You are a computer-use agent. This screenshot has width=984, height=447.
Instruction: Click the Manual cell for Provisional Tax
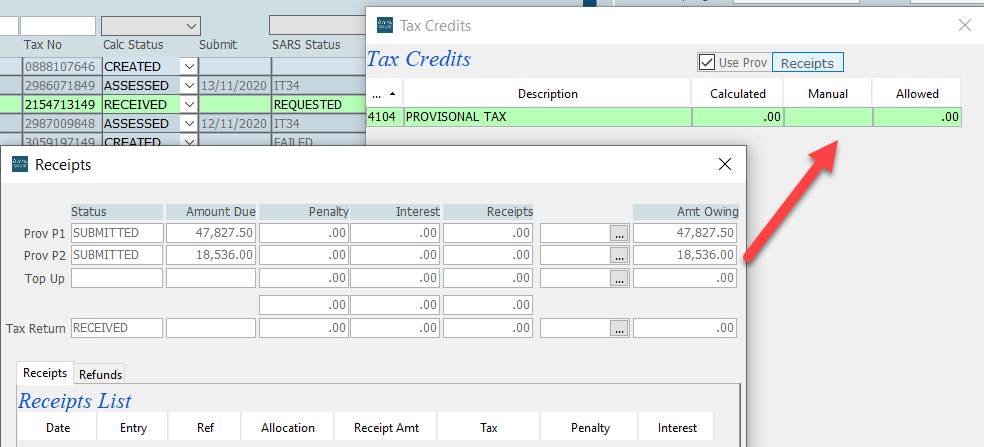[x=828, y=117]
